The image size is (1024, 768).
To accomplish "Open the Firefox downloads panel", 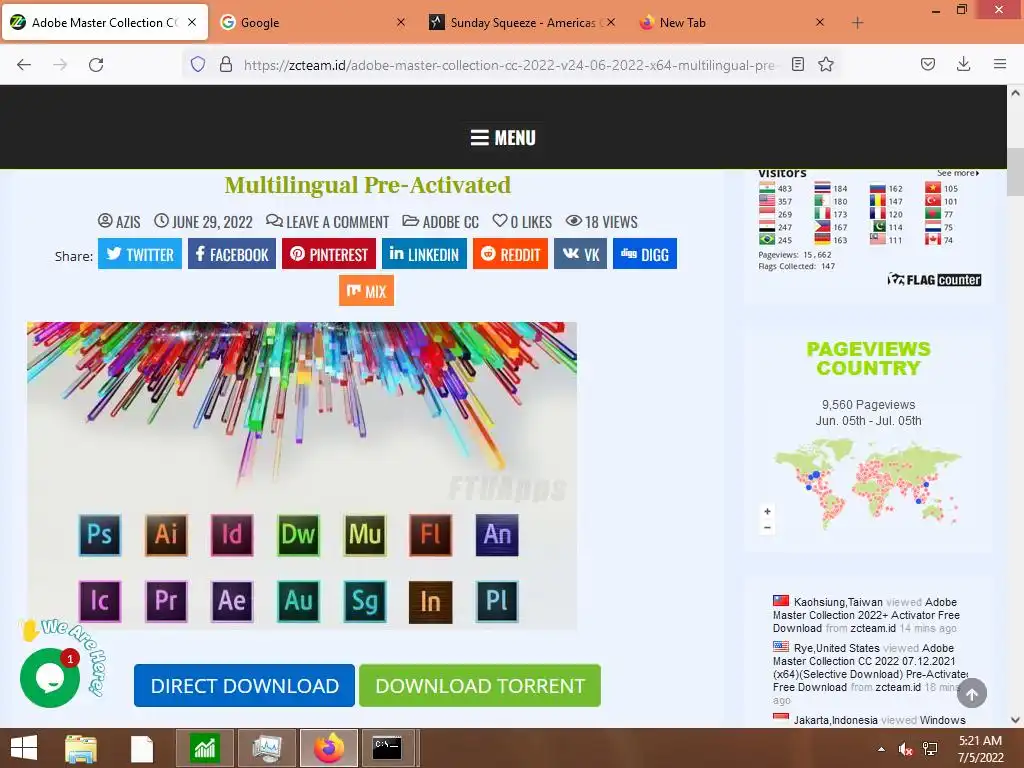I will point(963,64).
